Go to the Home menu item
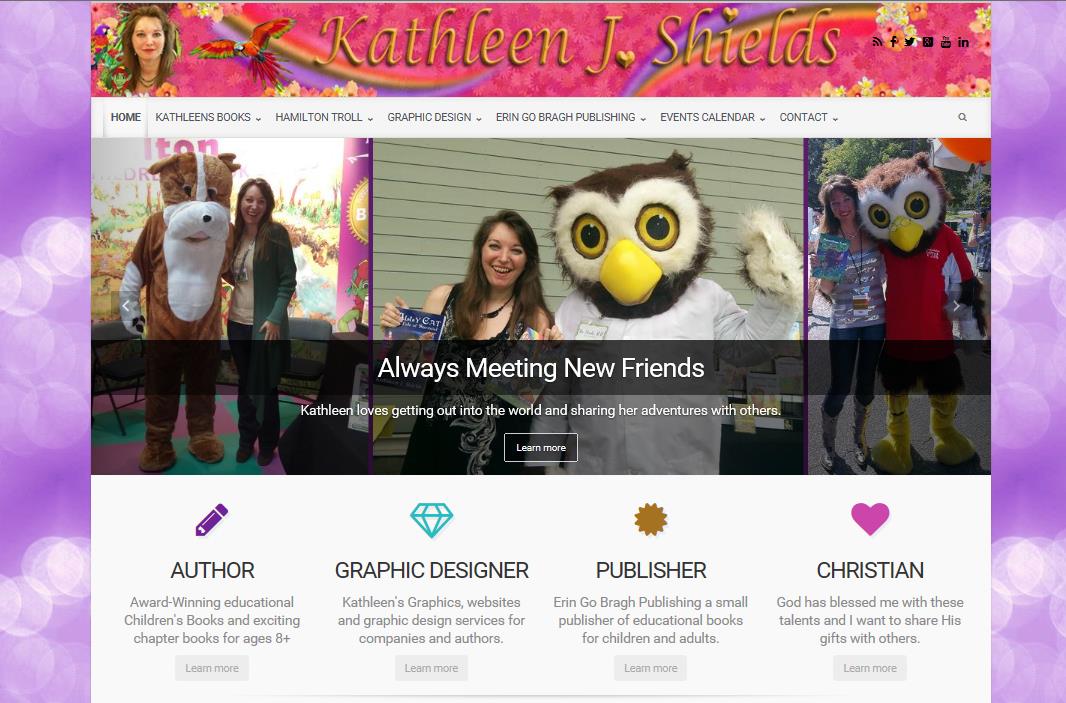1066x703 pixels. pos(126,117)
